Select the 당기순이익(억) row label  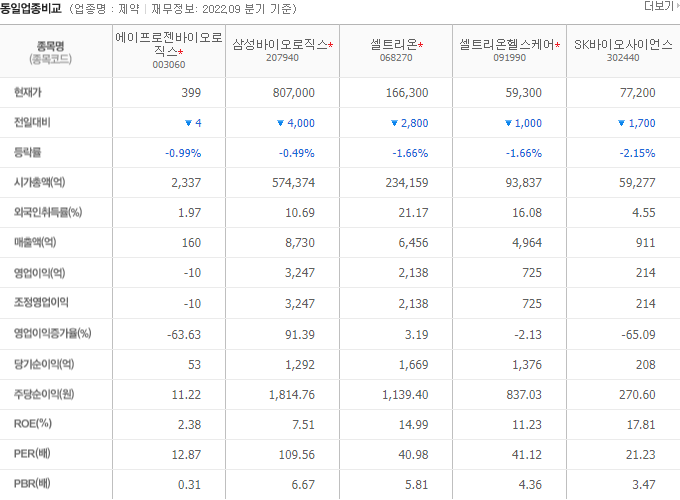tap(44, 364)
